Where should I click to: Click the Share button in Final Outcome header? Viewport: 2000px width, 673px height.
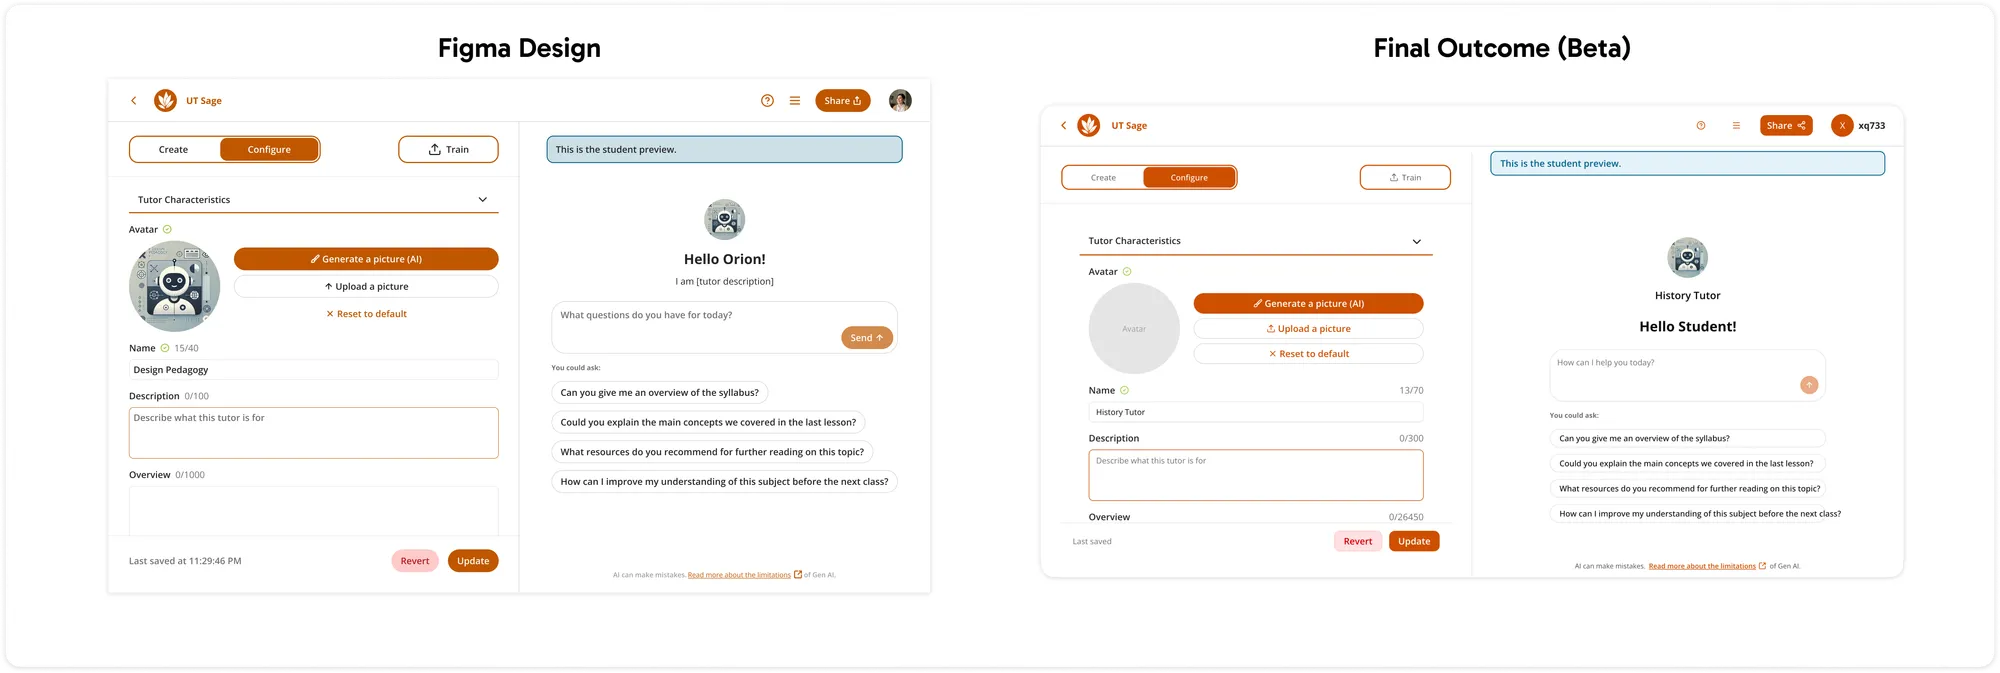click(1786, 126)
